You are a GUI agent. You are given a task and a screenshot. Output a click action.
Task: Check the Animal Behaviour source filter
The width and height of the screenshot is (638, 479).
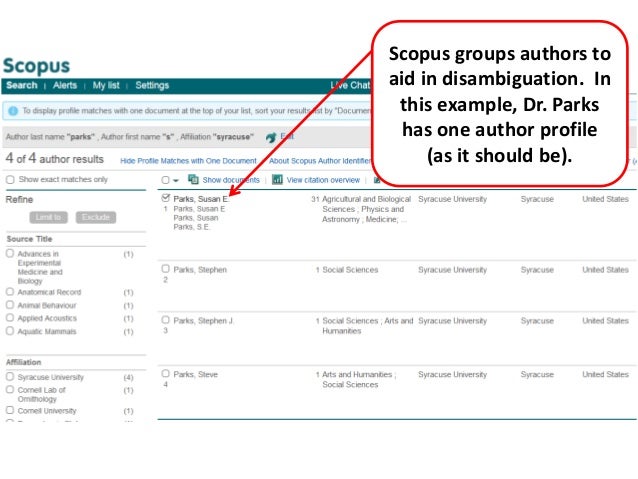click(10, 305)
